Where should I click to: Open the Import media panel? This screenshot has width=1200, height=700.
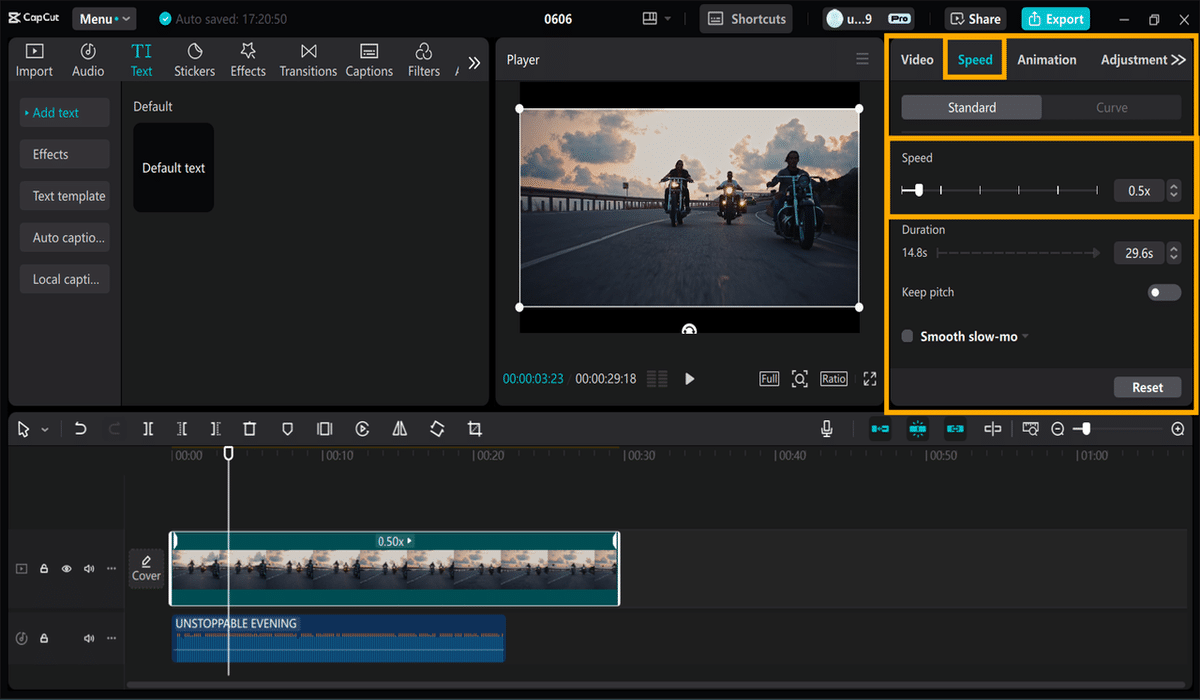pos(34,60)
